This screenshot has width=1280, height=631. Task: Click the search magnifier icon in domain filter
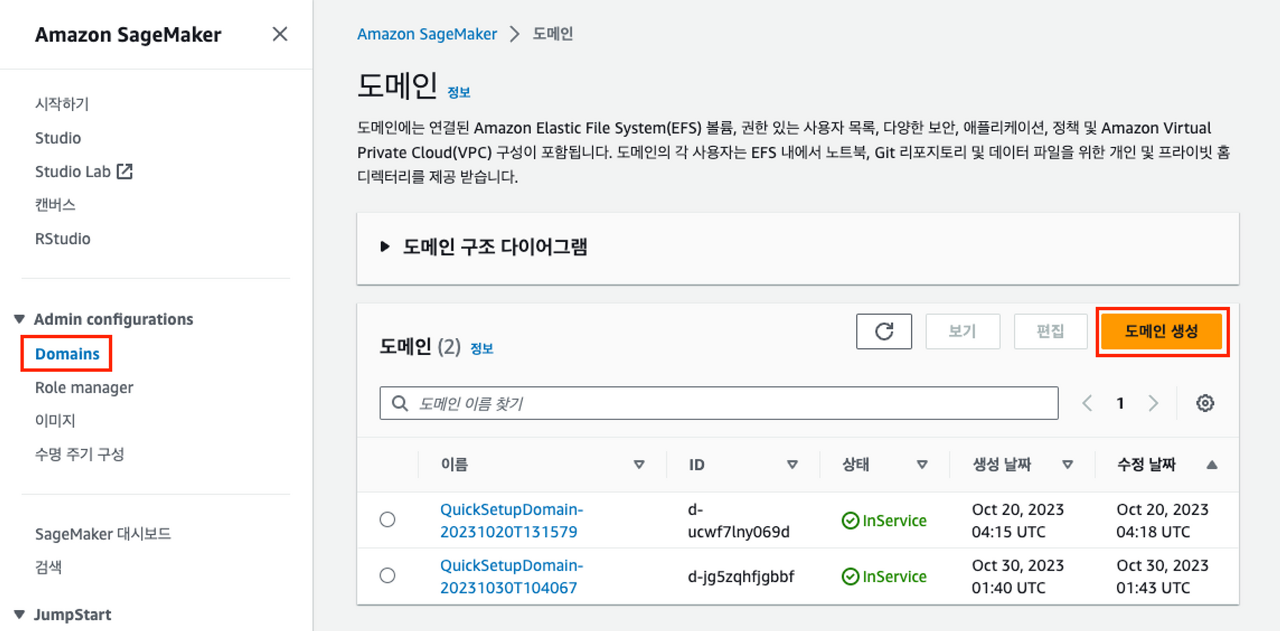click(x=400, y=403)
